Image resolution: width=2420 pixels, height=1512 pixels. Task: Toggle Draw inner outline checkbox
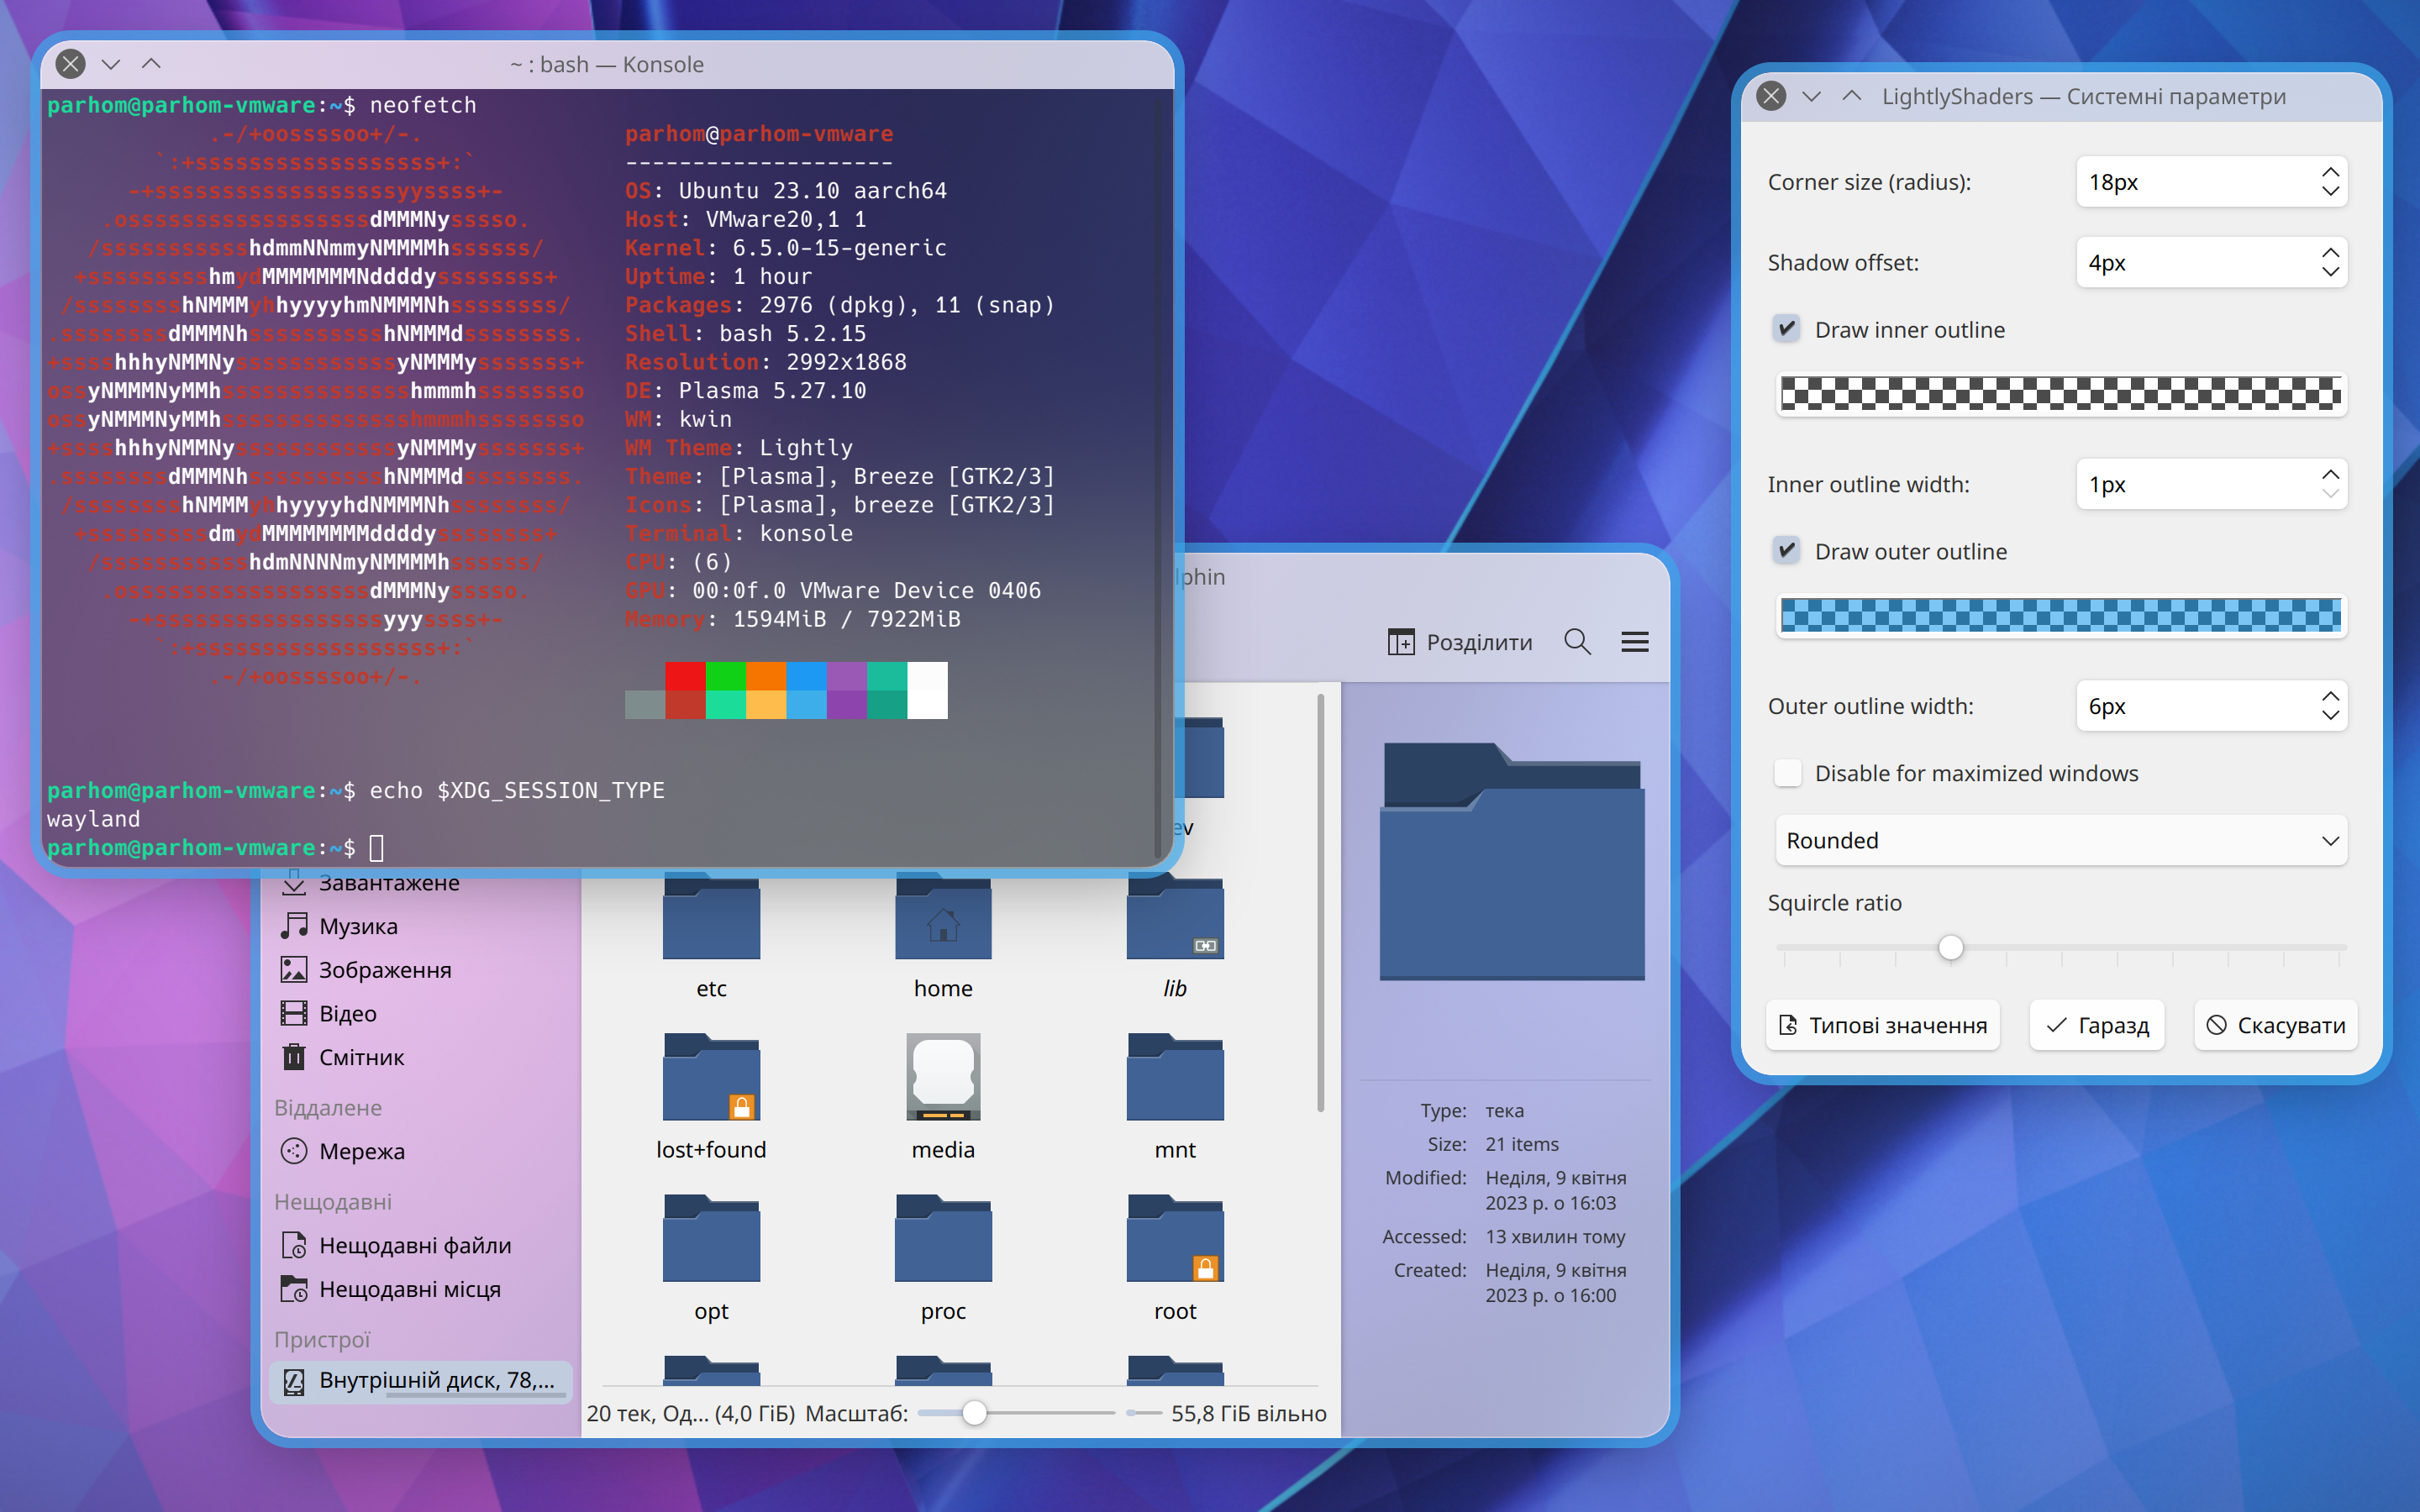(x=1787, y=329)
